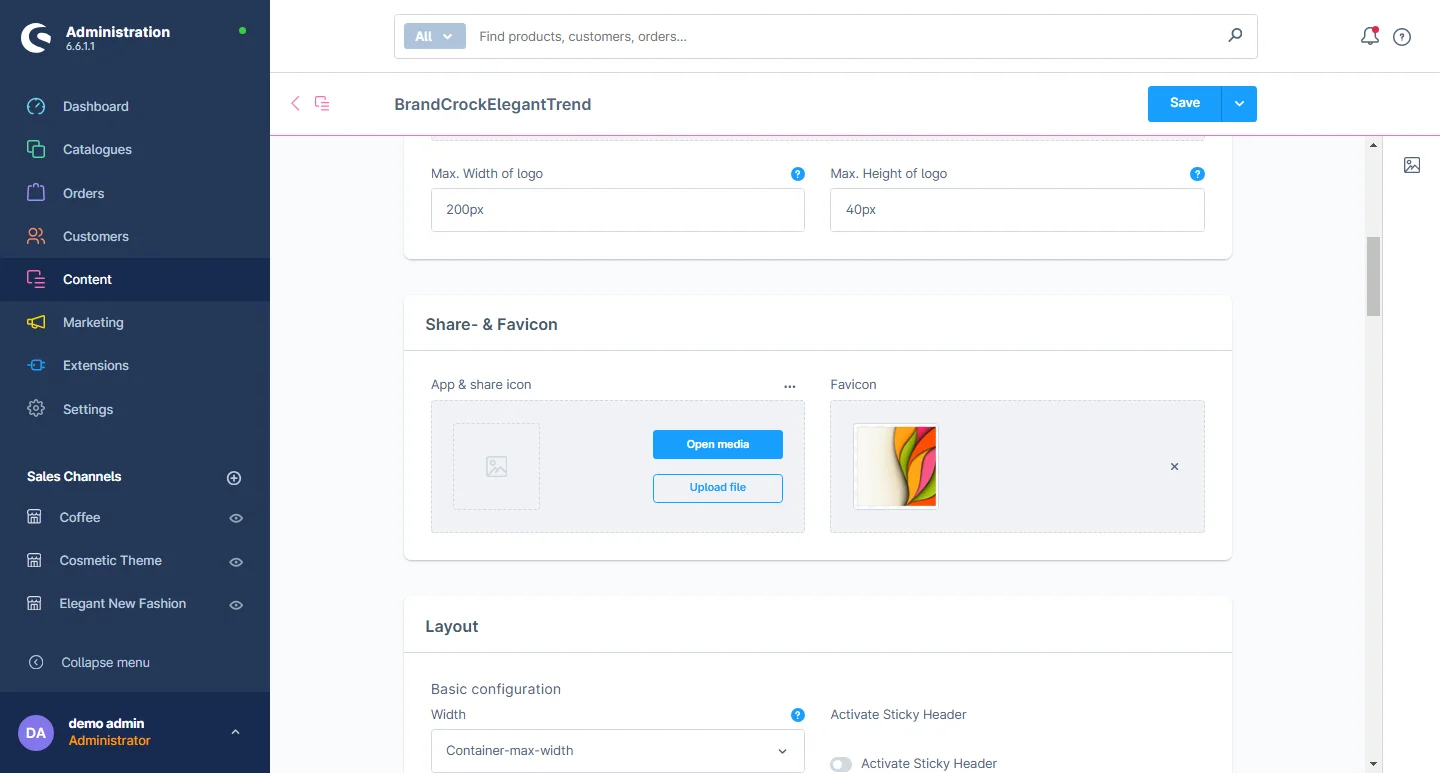Remove the Favicon image
The width and height of the screenshot is (1440, 773).
1174,467
